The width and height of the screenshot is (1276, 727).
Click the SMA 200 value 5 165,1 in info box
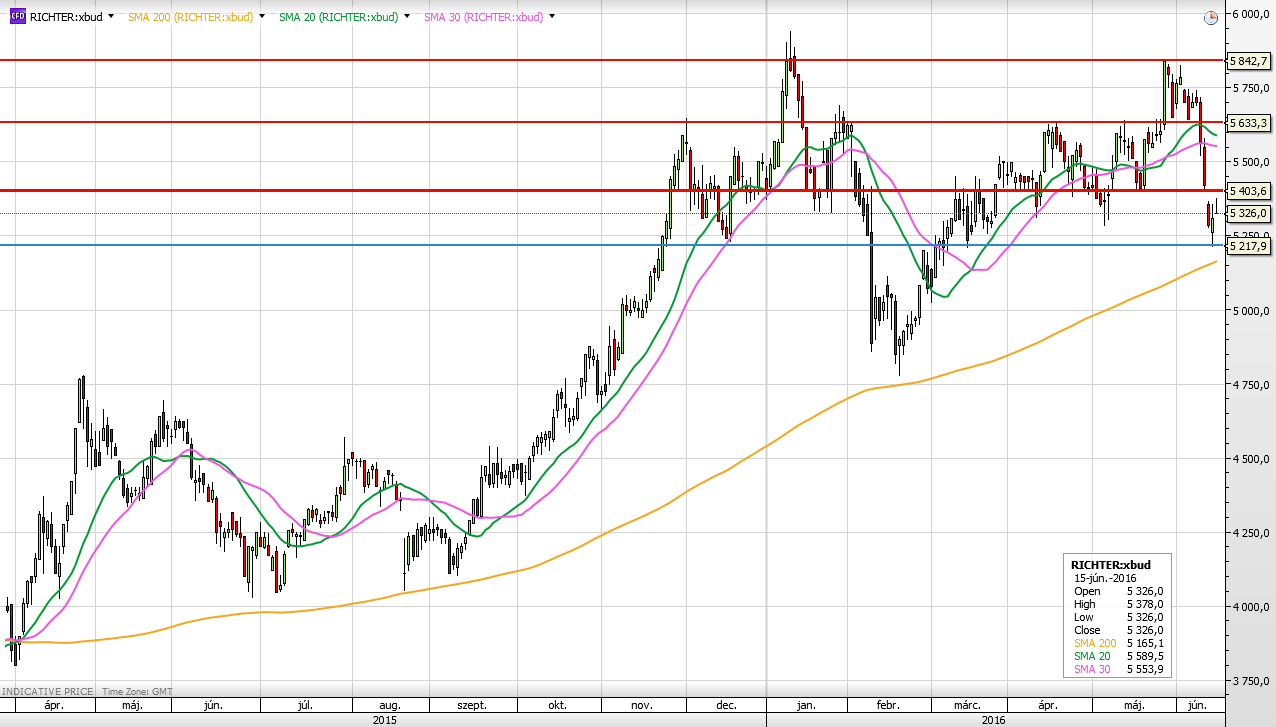[x=1145, y=643]
